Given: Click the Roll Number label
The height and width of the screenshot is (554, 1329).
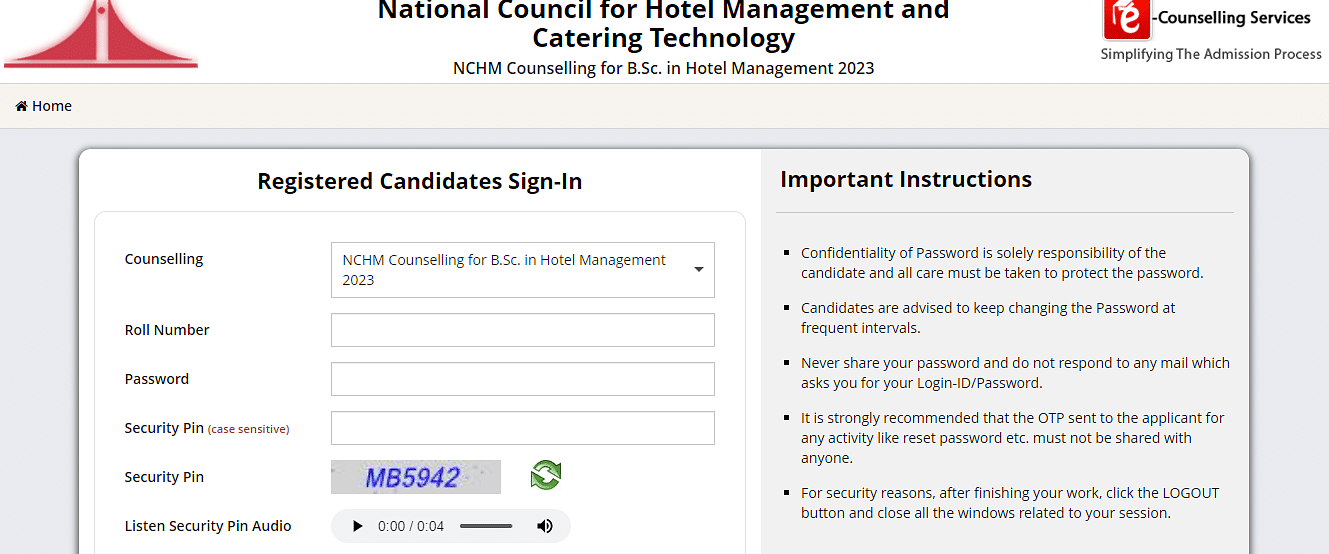Looking at the screenshot, I should [x=167, y=330].
